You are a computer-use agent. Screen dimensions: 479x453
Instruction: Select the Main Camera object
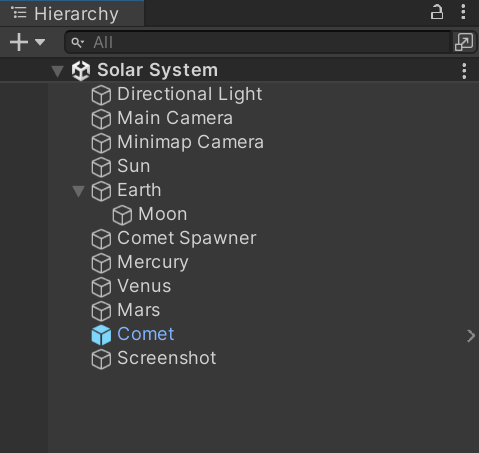tap(175, 118)
